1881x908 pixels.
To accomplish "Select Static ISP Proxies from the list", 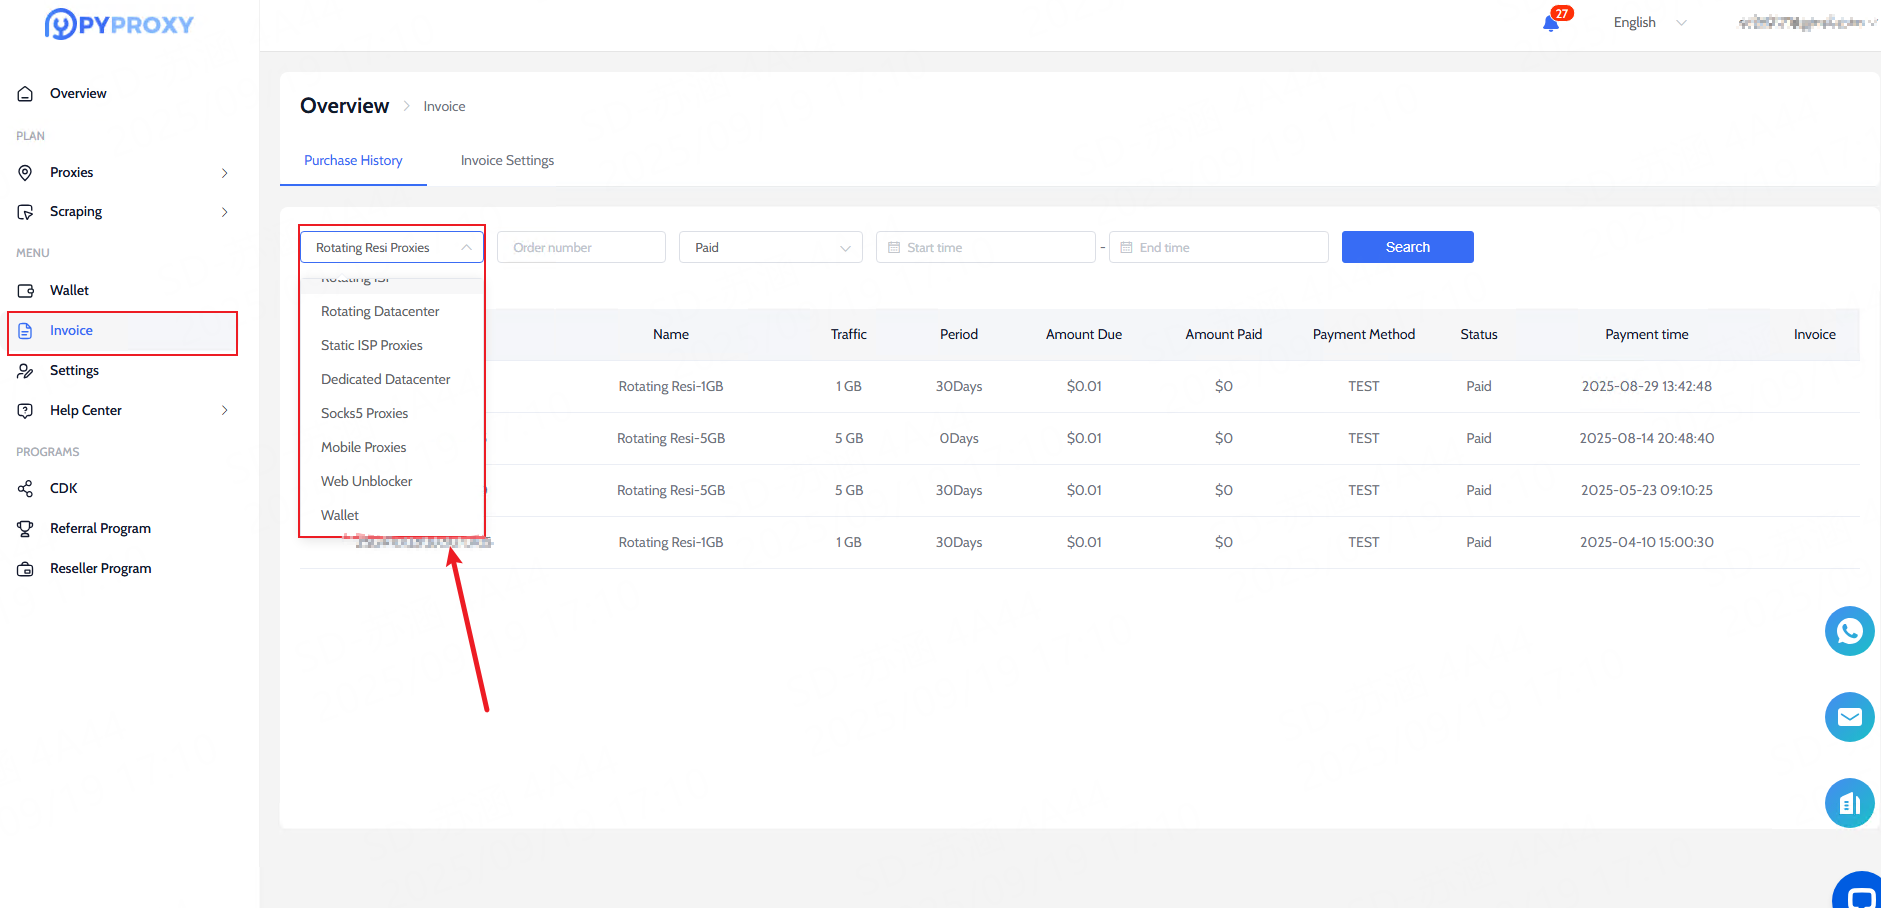I will (x=371, y=346).
